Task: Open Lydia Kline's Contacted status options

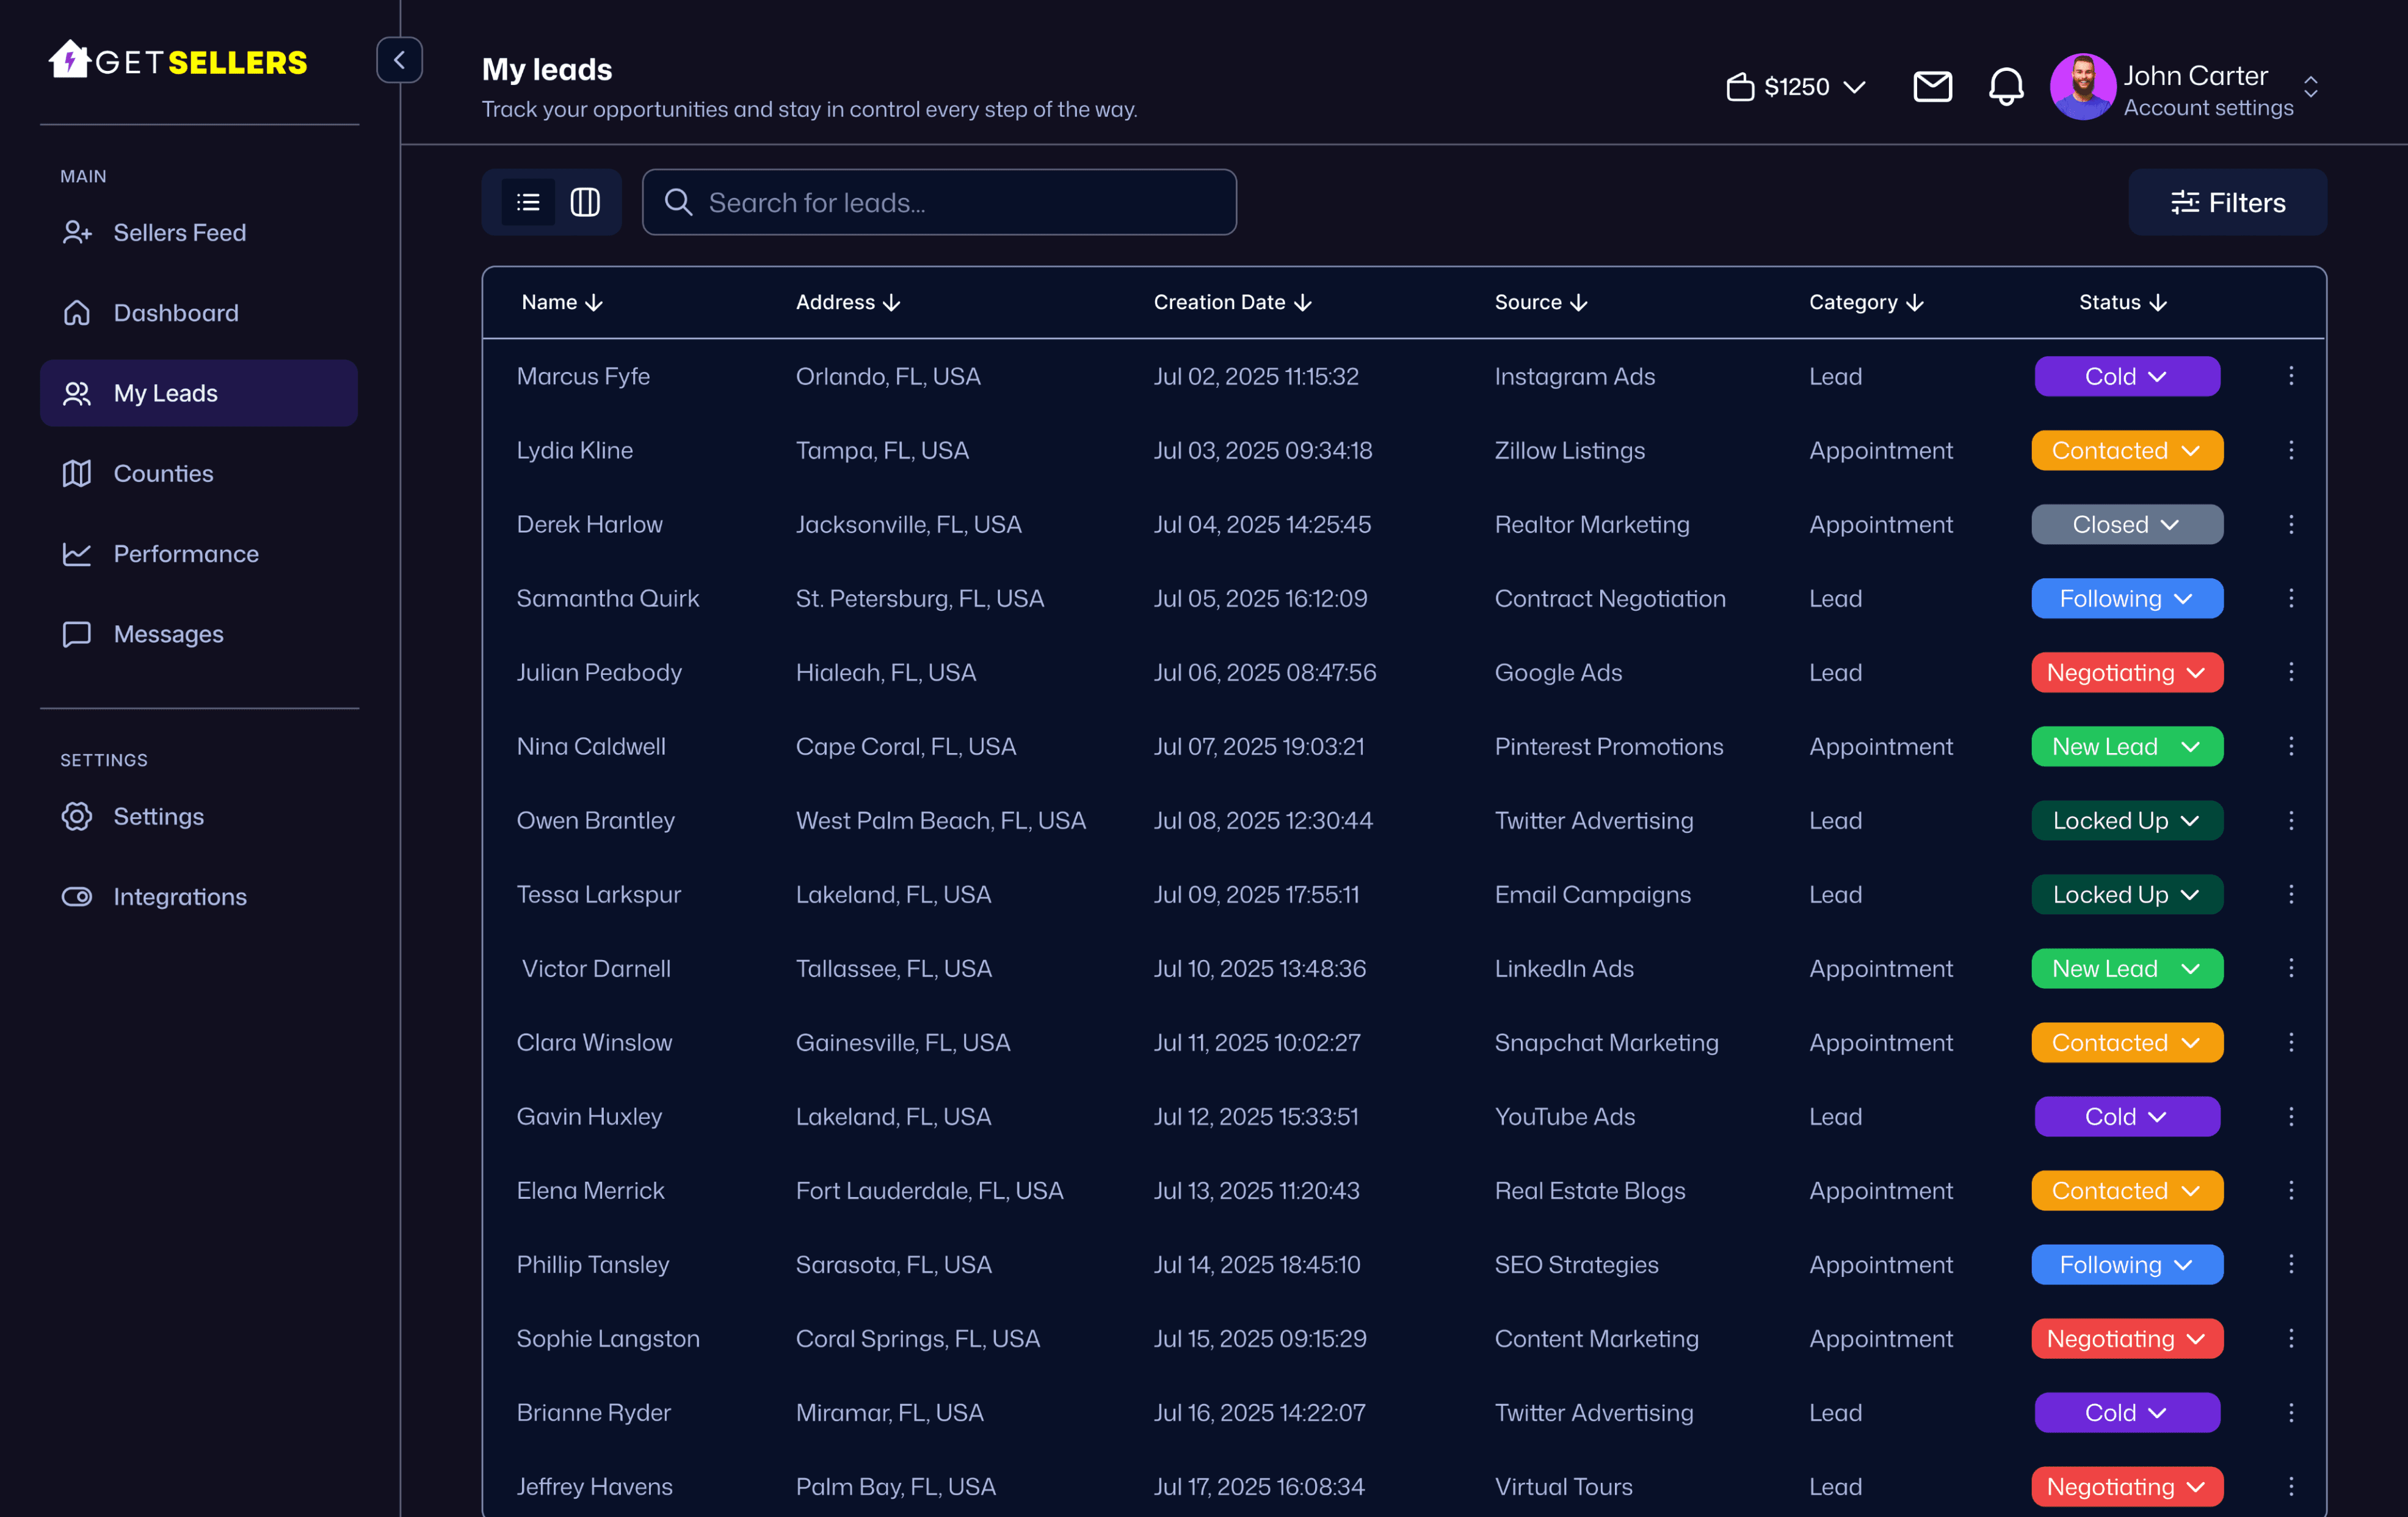Action: pos(2126,450)
